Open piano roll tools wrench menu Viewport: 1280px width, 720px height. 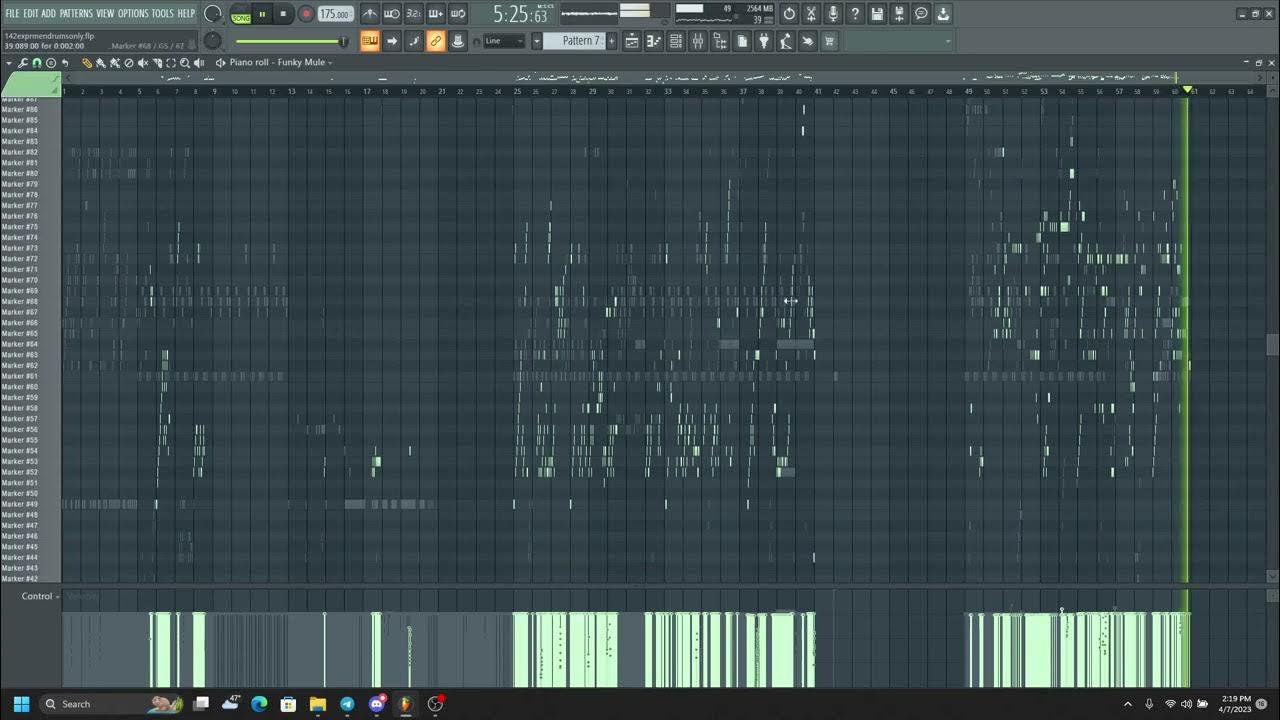23,63
